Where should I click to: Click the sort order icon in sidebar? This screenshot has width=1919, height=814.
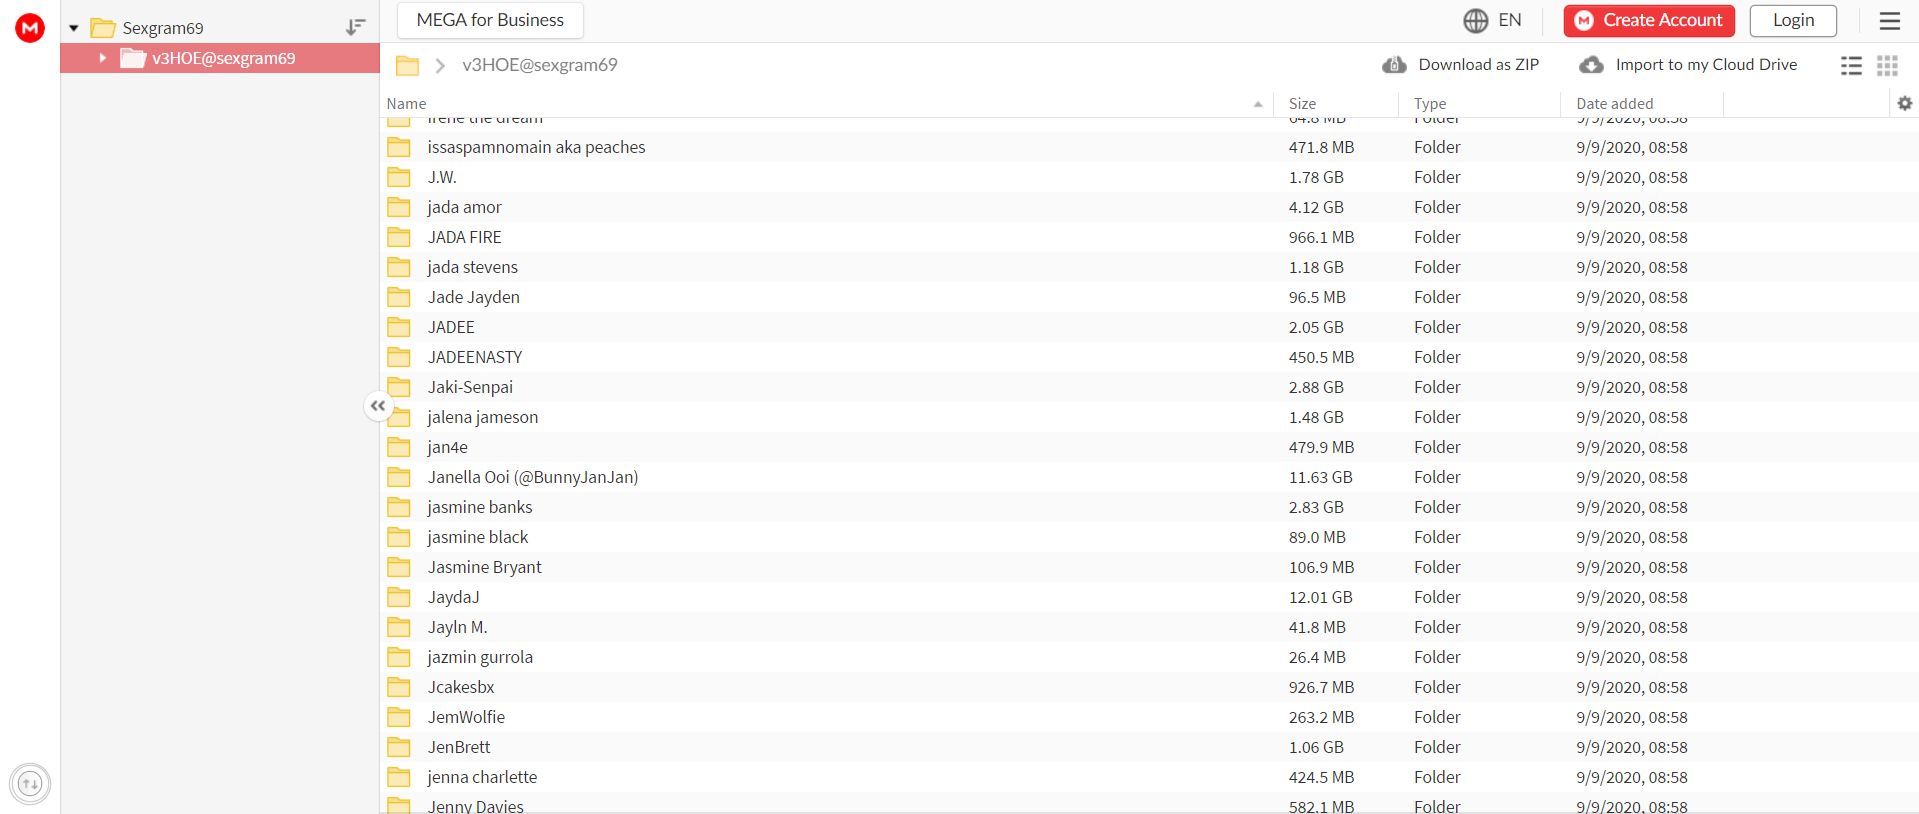click(355, 28)
